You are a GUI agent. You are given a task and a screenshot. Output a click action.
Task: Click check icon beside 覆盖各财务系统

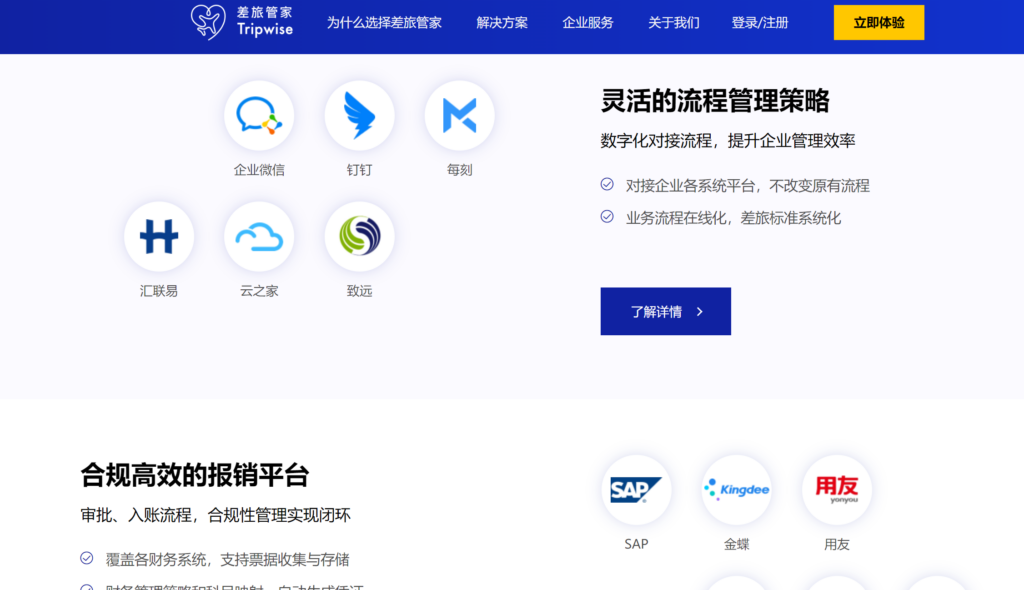click(x=87, y=558)
